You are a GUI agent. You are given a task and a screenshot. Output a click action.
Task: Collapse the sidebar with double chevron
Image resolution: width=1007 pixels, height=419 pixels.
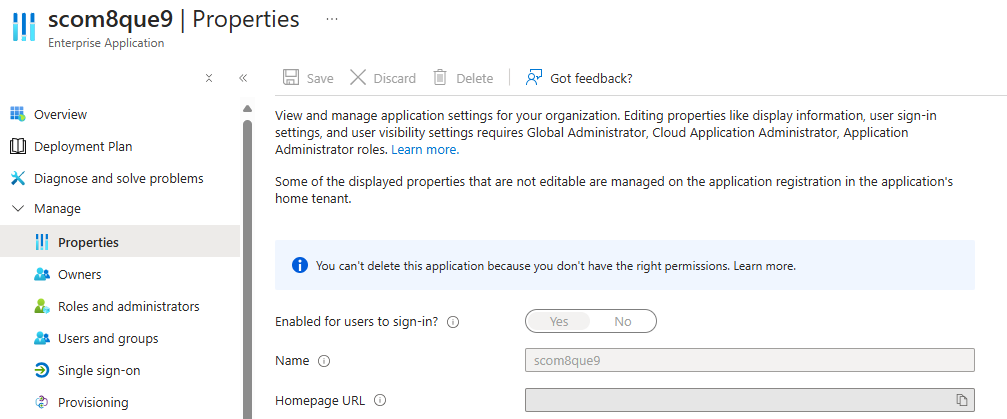click(x=243, y=78)
